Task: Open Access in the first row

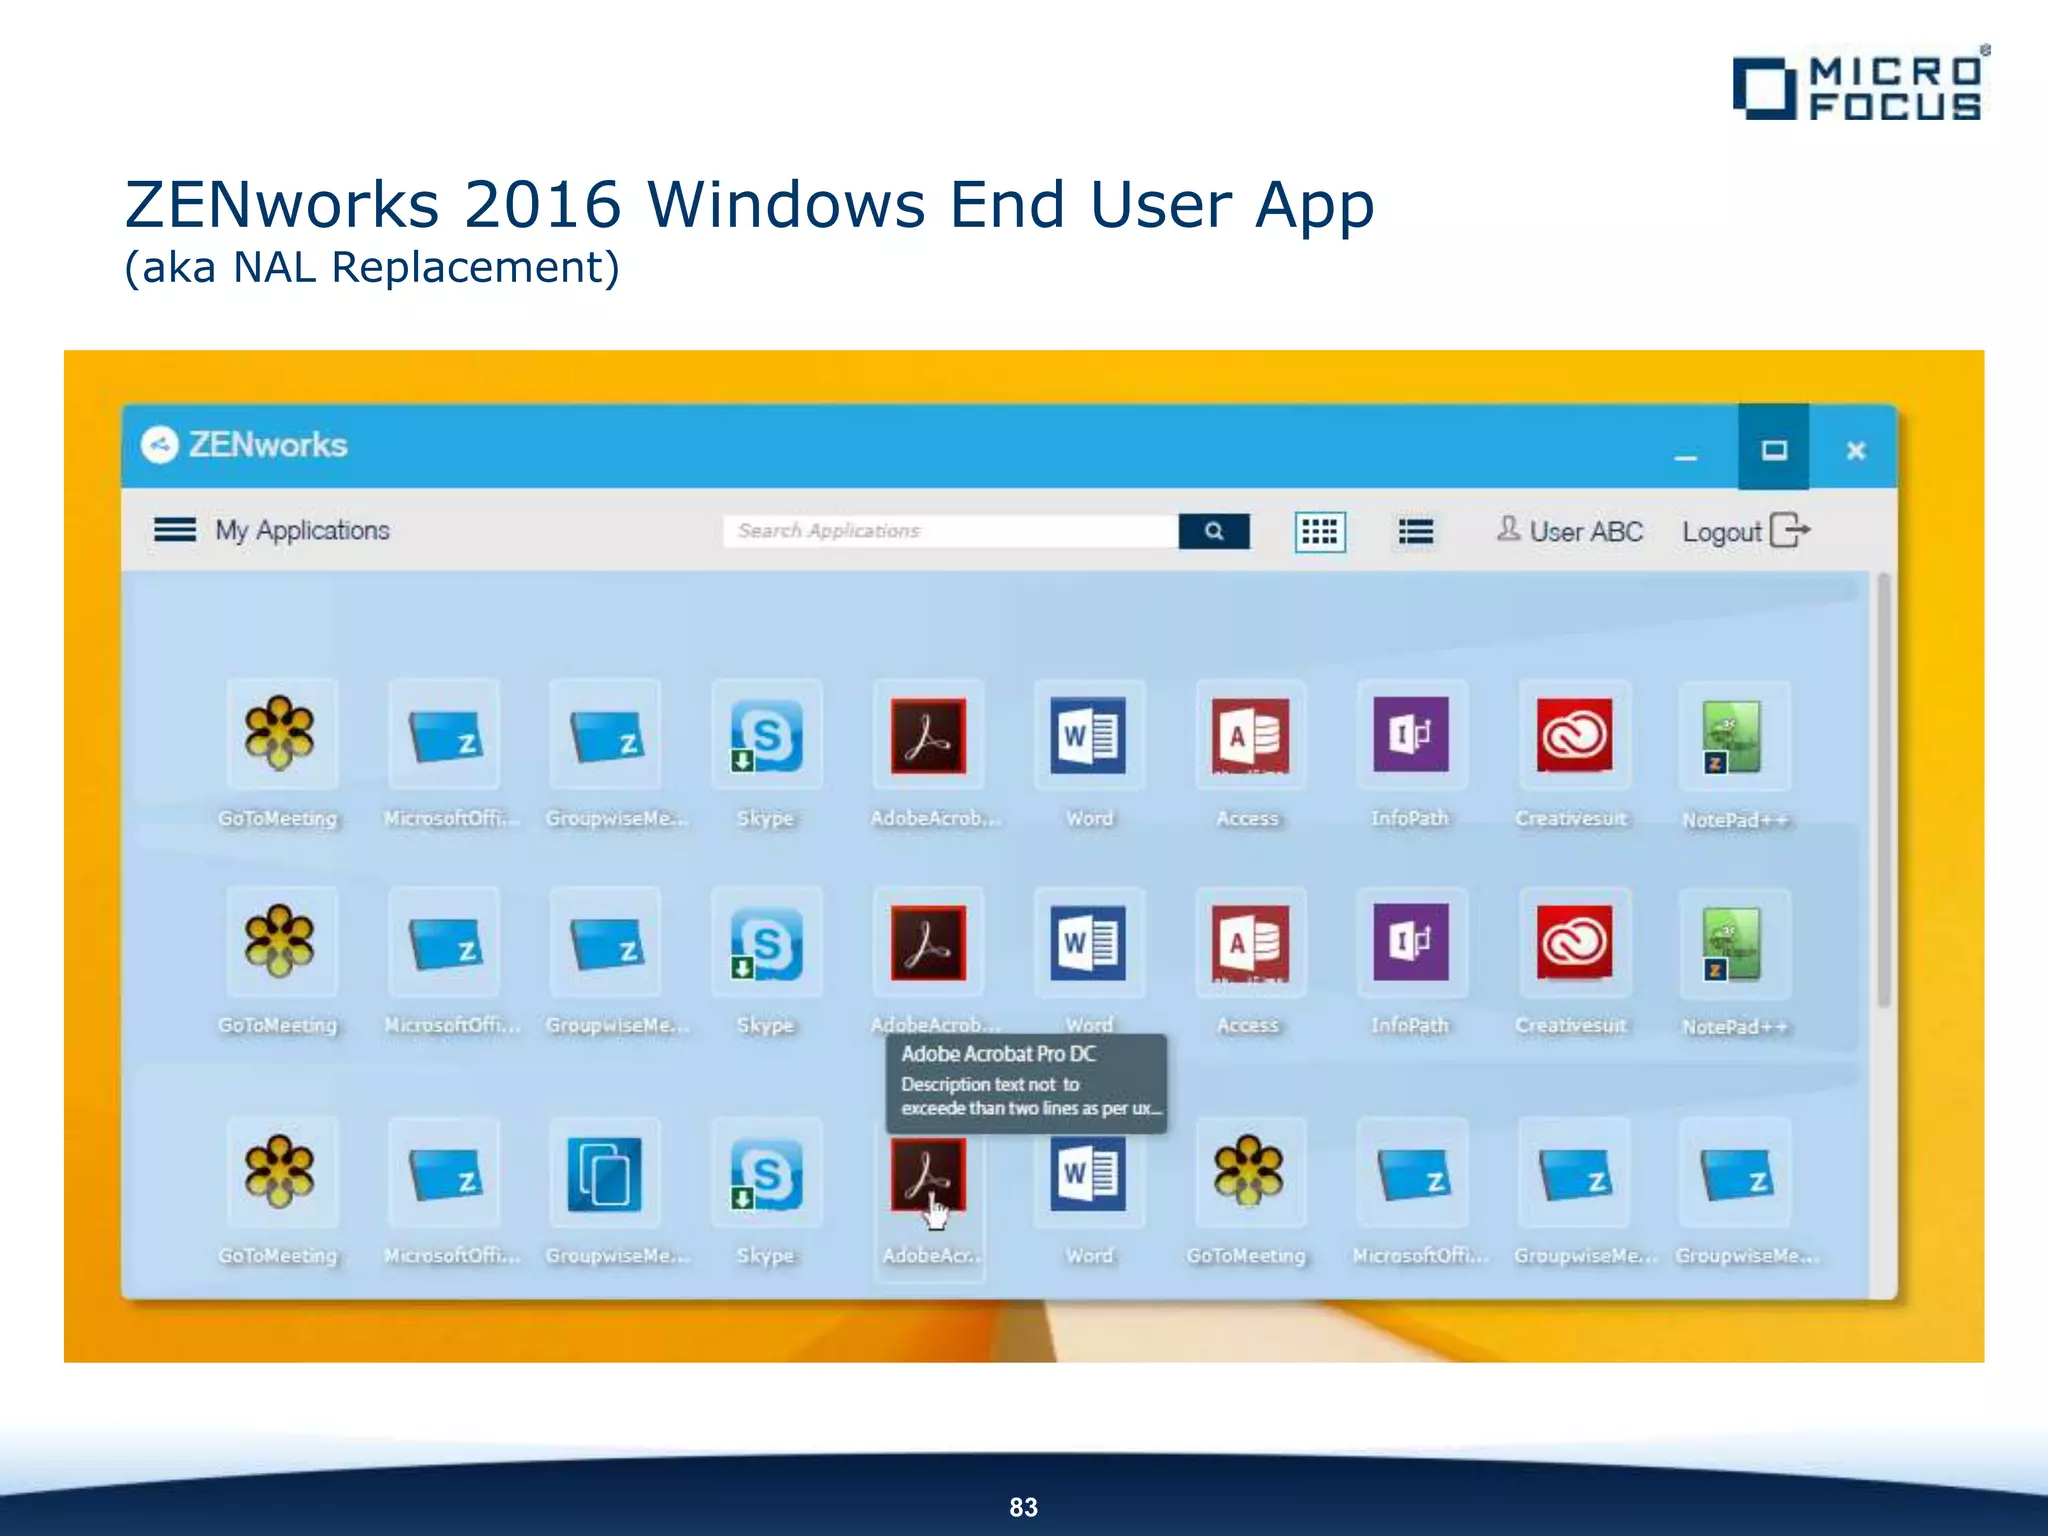Action: click(x=1250, y=735)
